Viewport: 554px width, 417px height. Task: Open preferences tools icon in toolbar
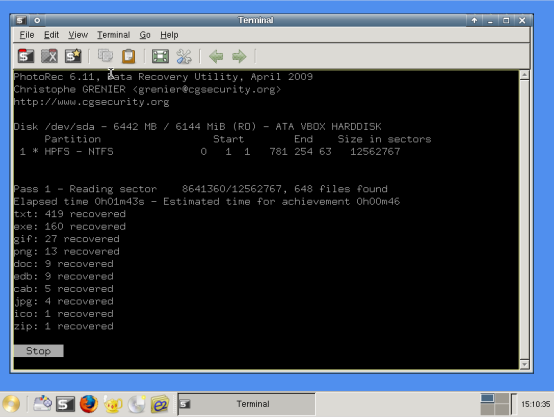184,56
